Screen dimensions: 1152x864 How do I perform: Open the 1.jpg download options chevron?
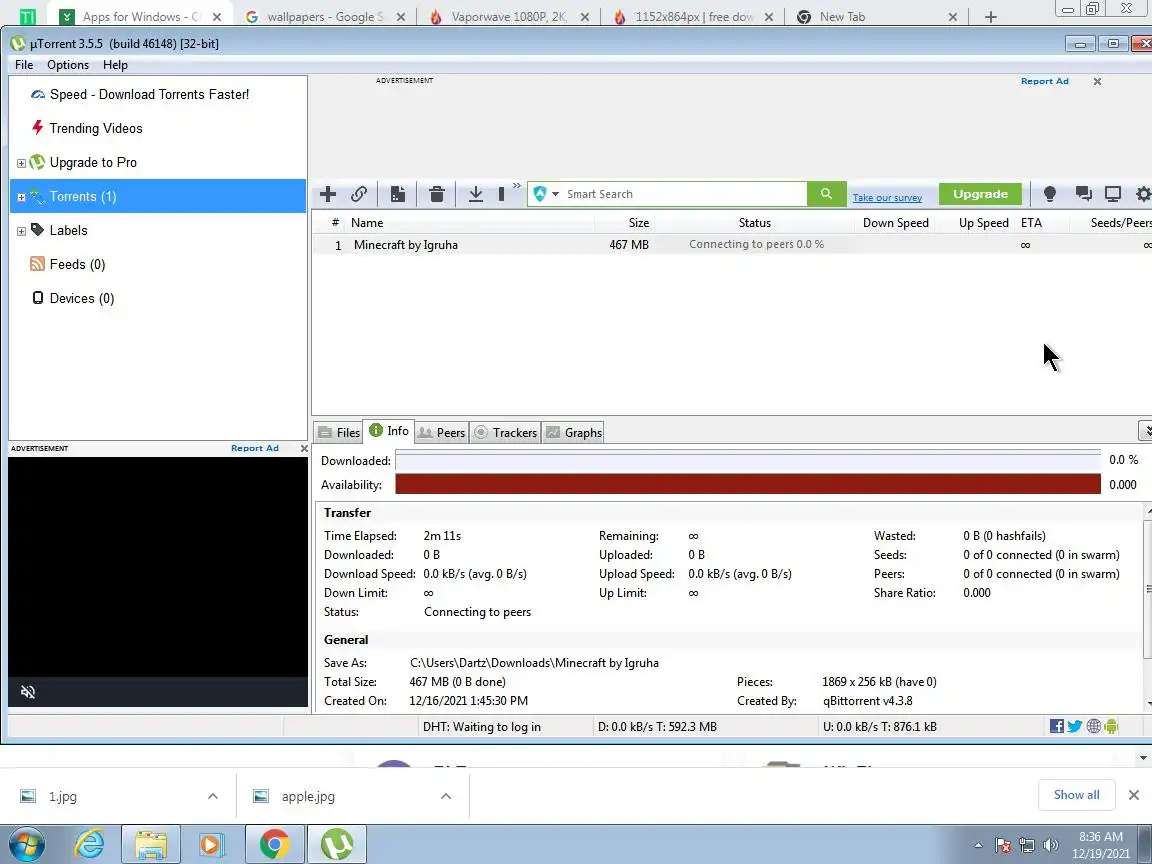pos(212,796)
